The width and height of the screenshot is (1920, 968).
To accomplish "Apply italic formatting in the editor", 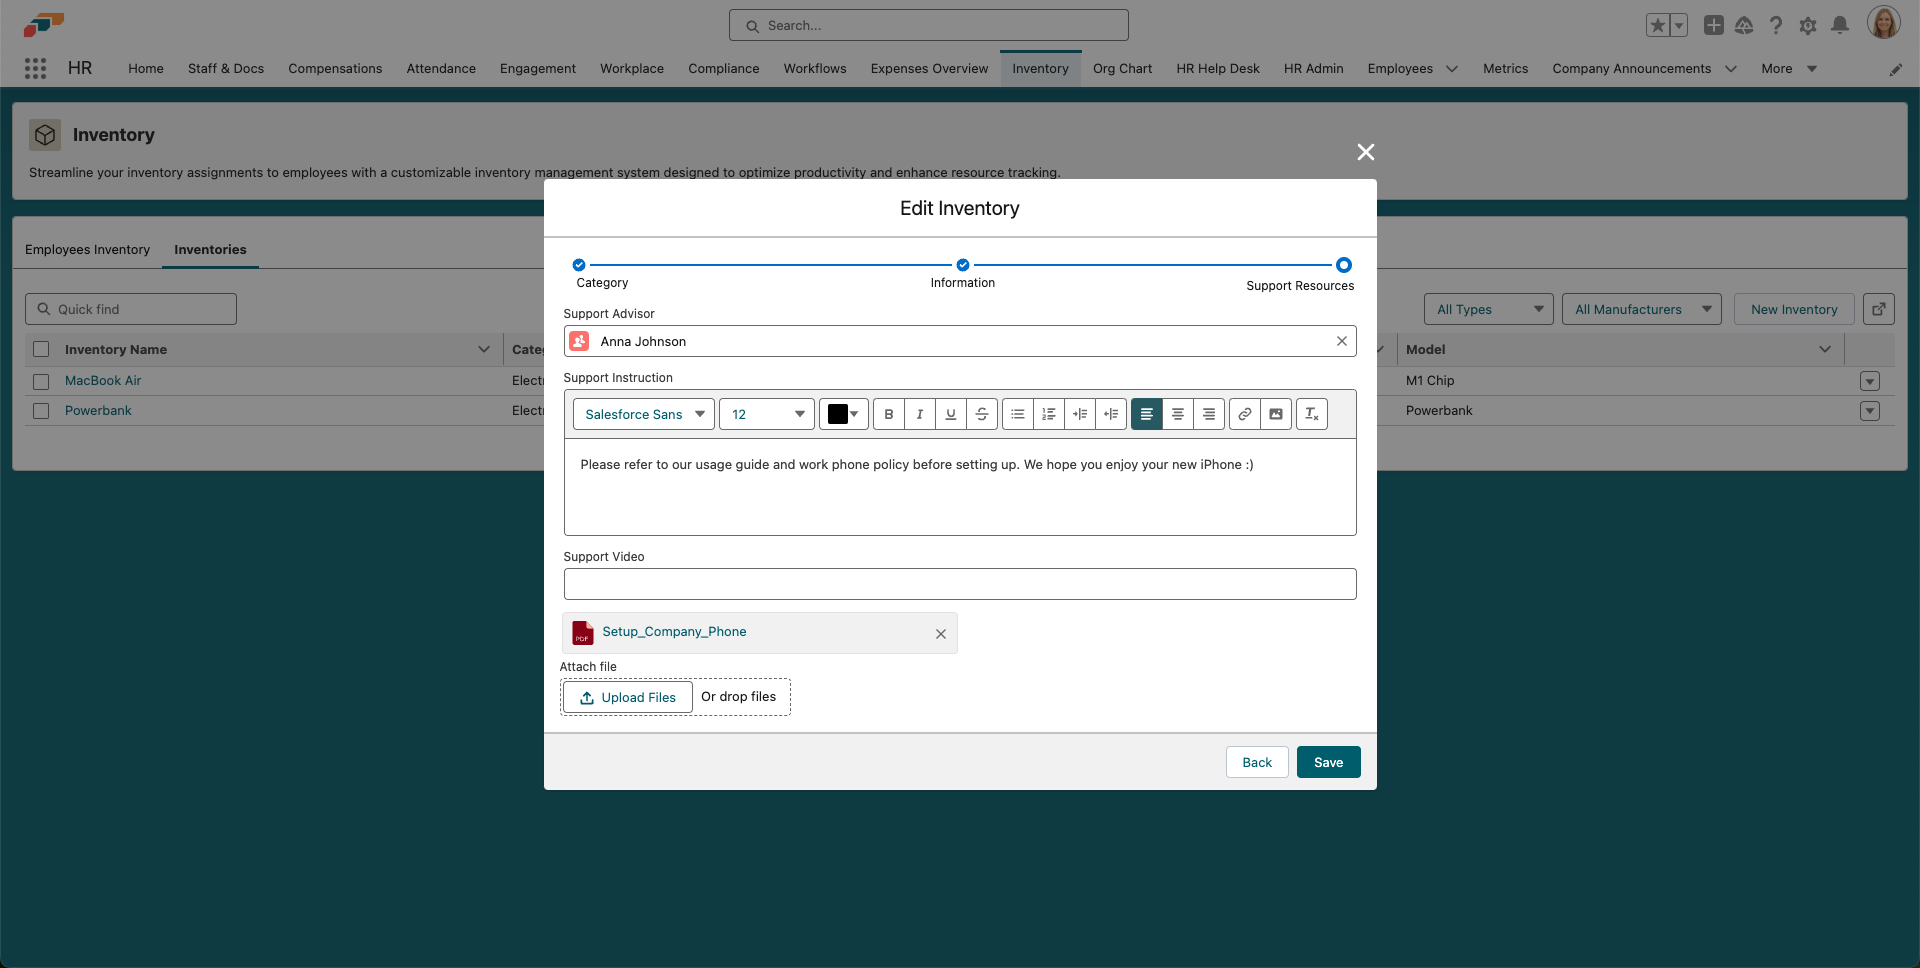I will tap(919, 414).
